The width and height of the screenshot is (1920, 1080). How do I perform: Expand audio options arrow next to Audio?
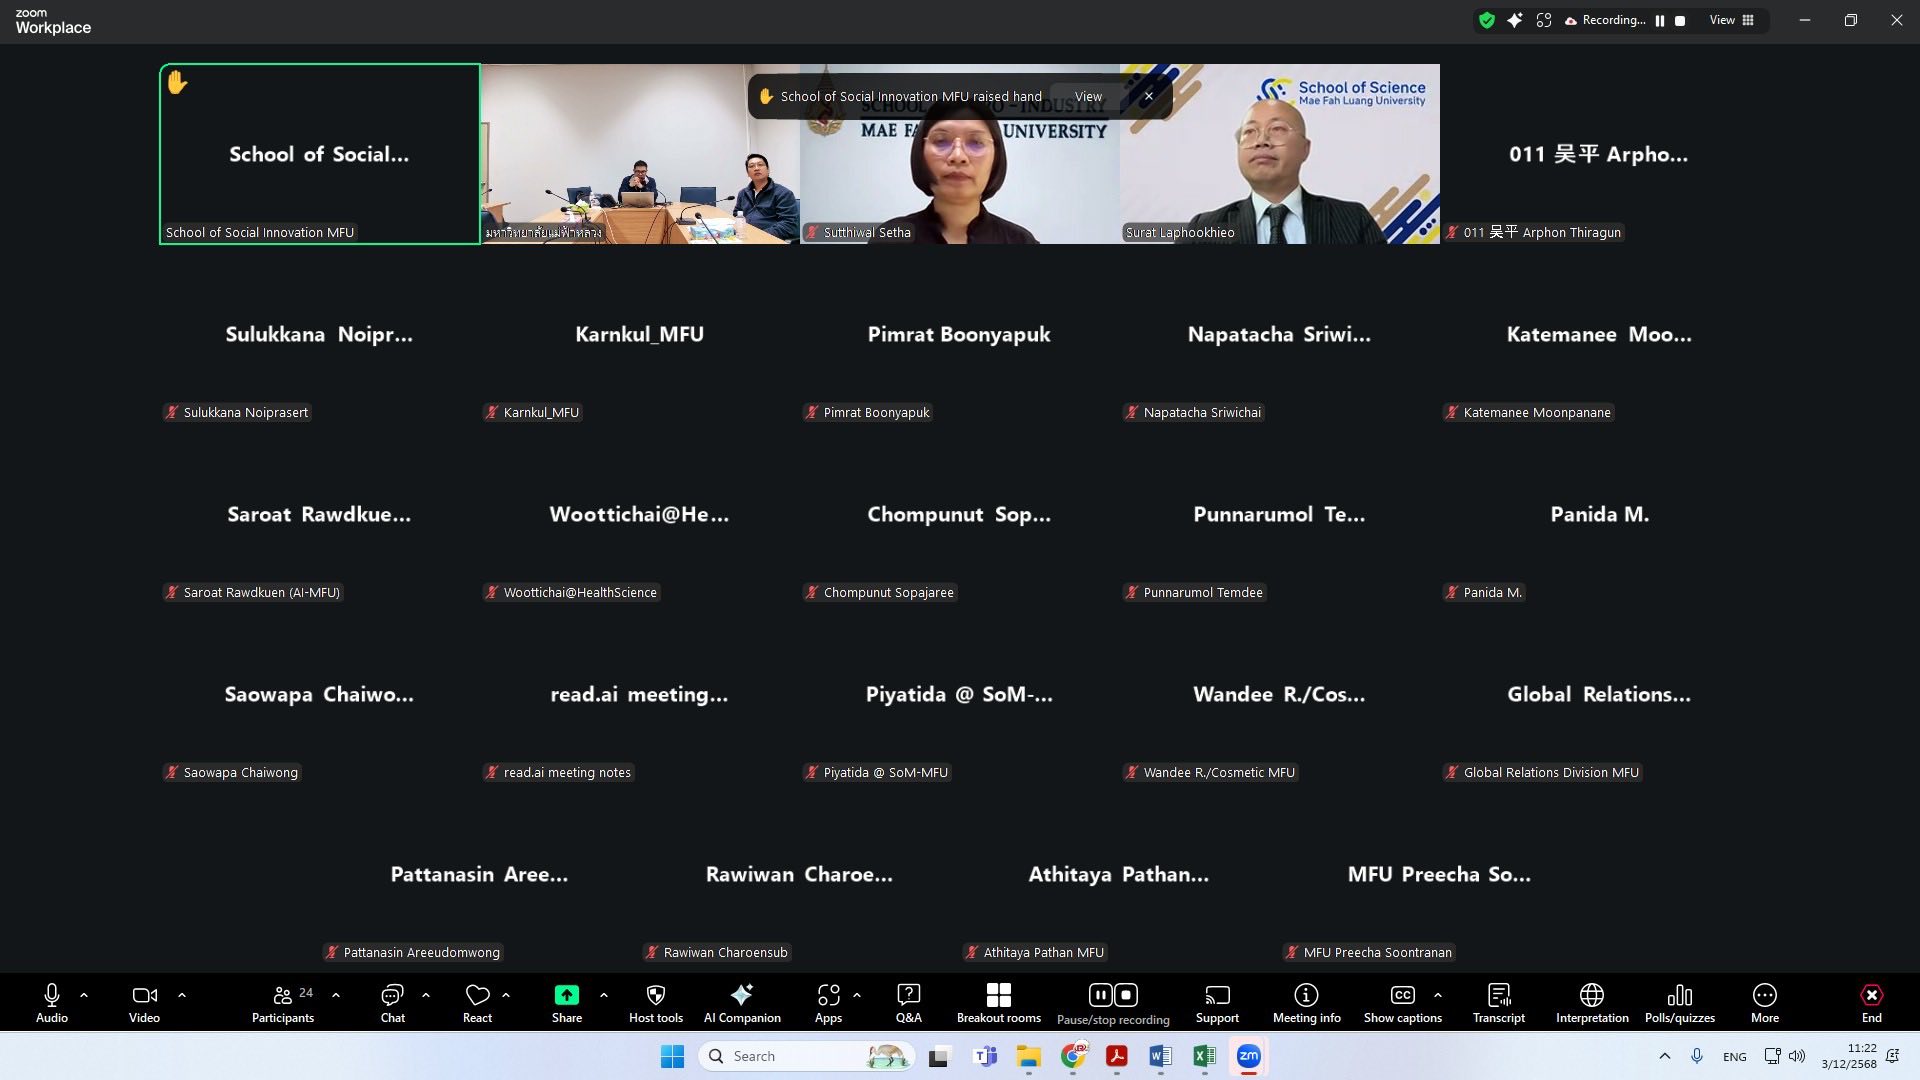click(x=84, y=995)
